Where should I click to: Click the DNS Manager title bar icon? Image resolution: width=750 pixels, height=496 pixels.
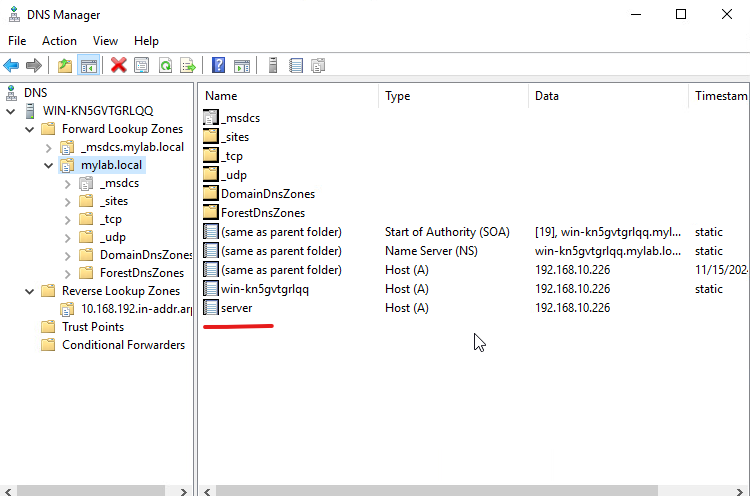[14, 14]
